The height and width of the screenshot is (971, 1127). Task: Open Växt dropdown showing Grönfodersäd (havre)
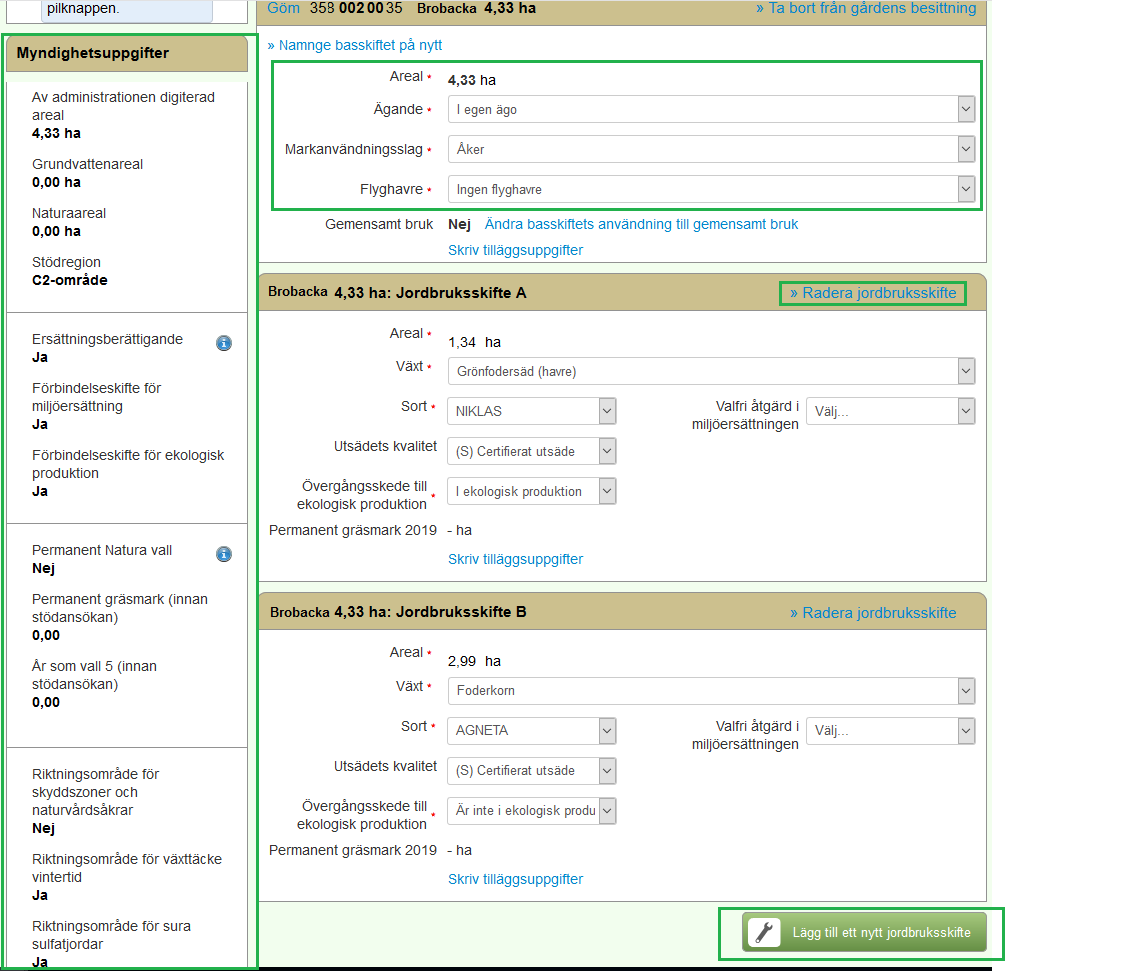[711, 372]
